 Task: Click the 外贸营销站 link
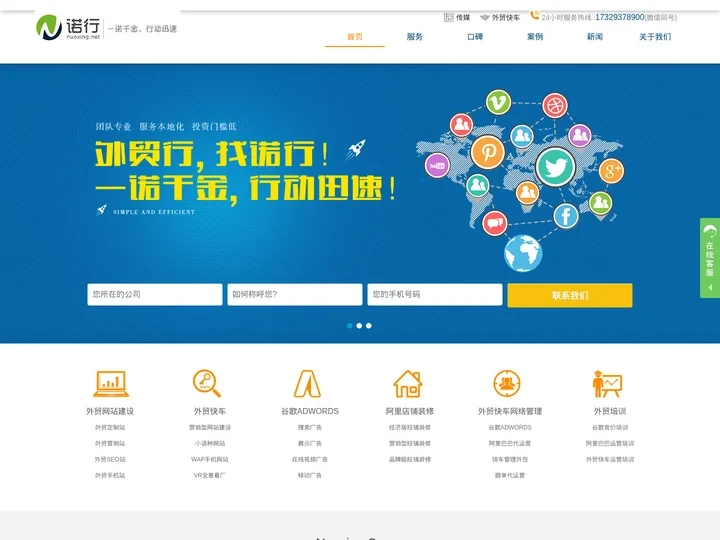click(110, 443)
